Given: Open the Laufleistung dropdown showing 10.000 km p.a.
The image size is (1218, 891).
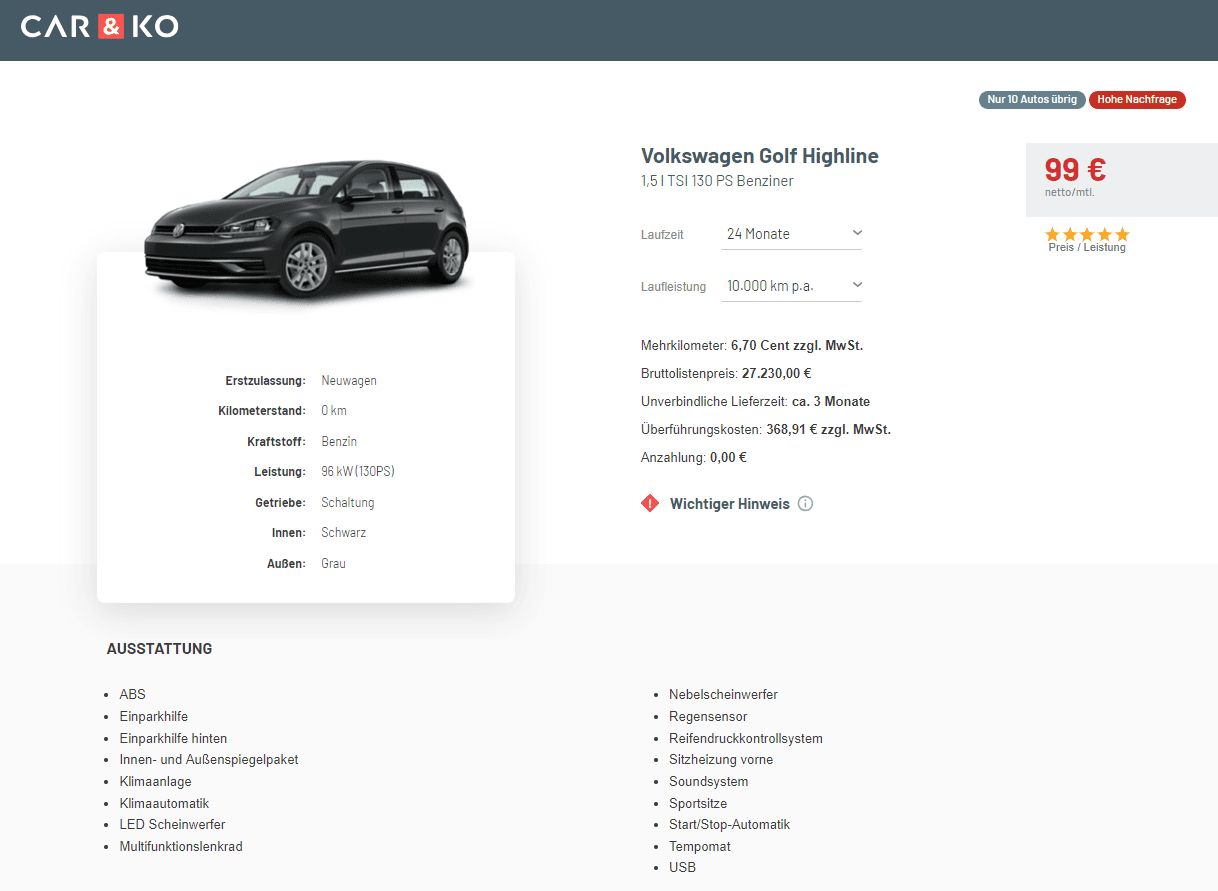Looking at the screenshot, I should tap(792, 286).
